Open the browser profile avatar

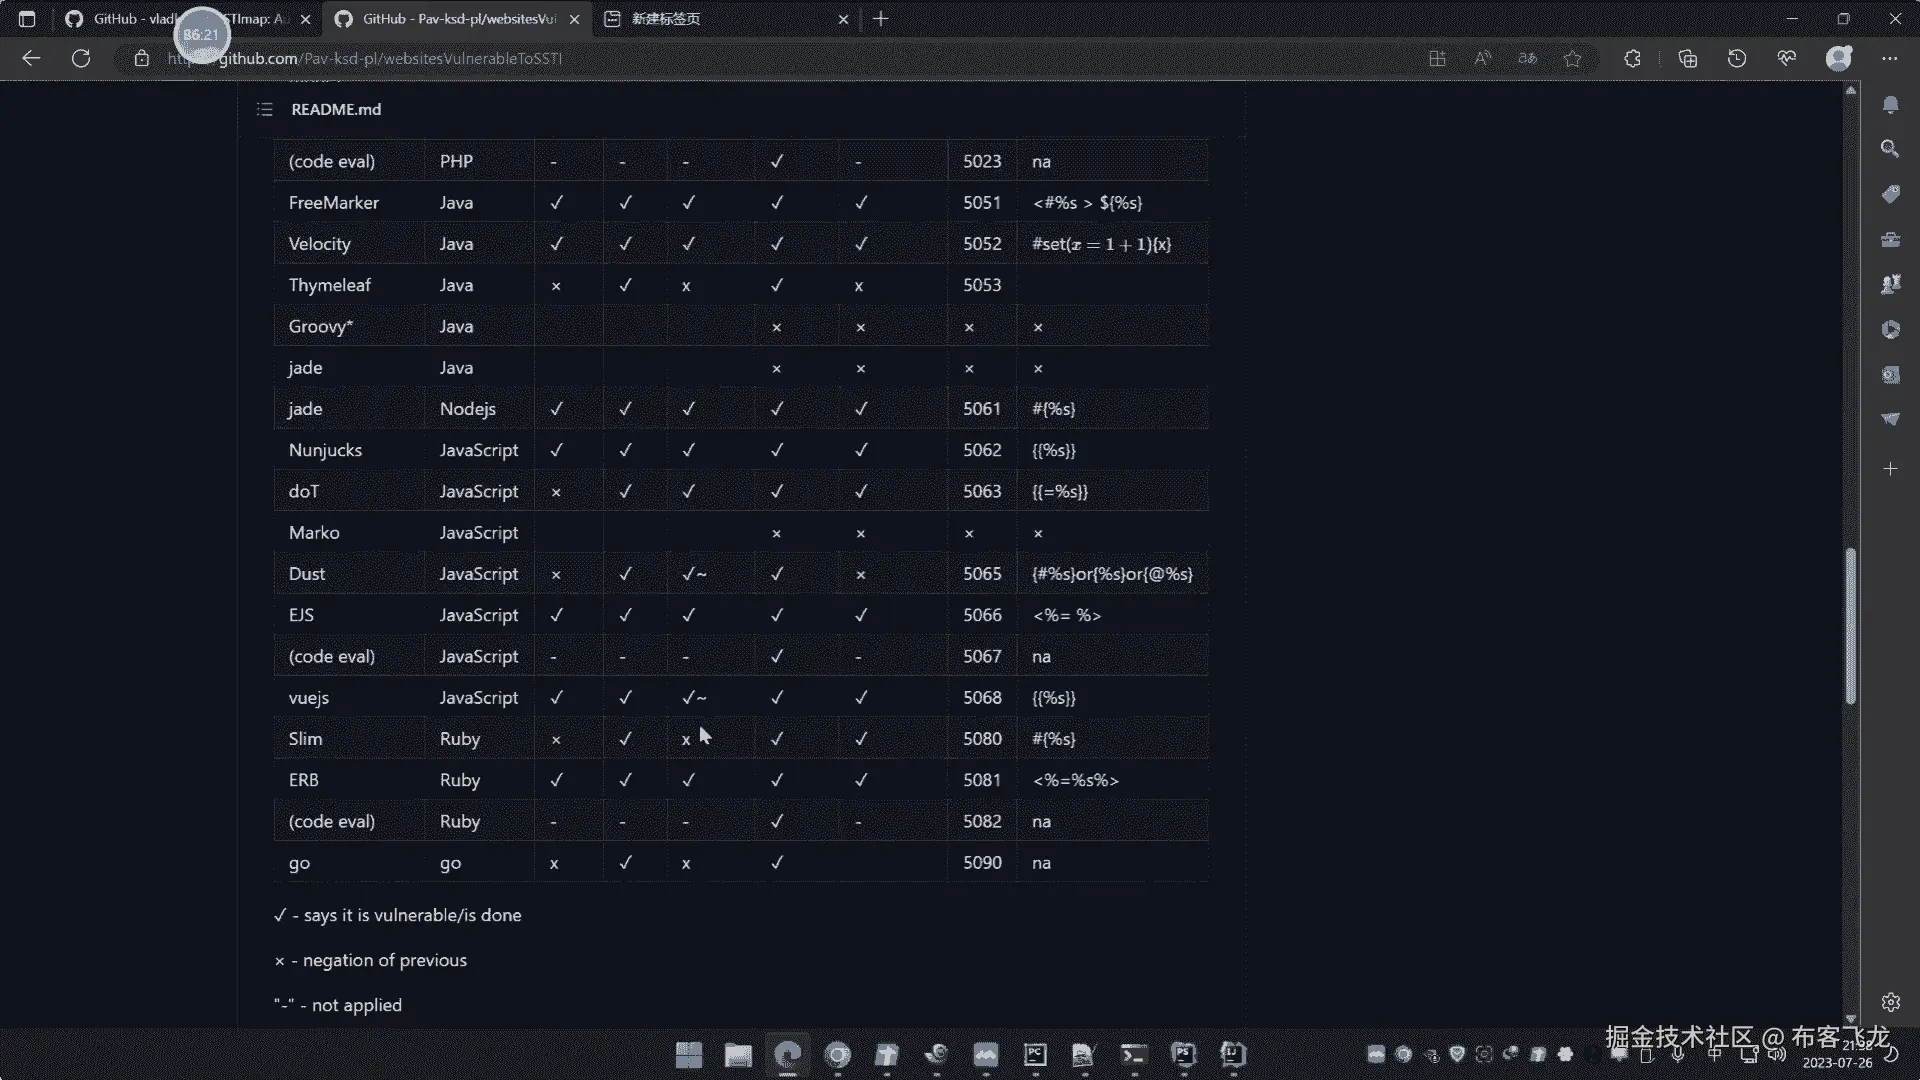tap(1838, 58)
